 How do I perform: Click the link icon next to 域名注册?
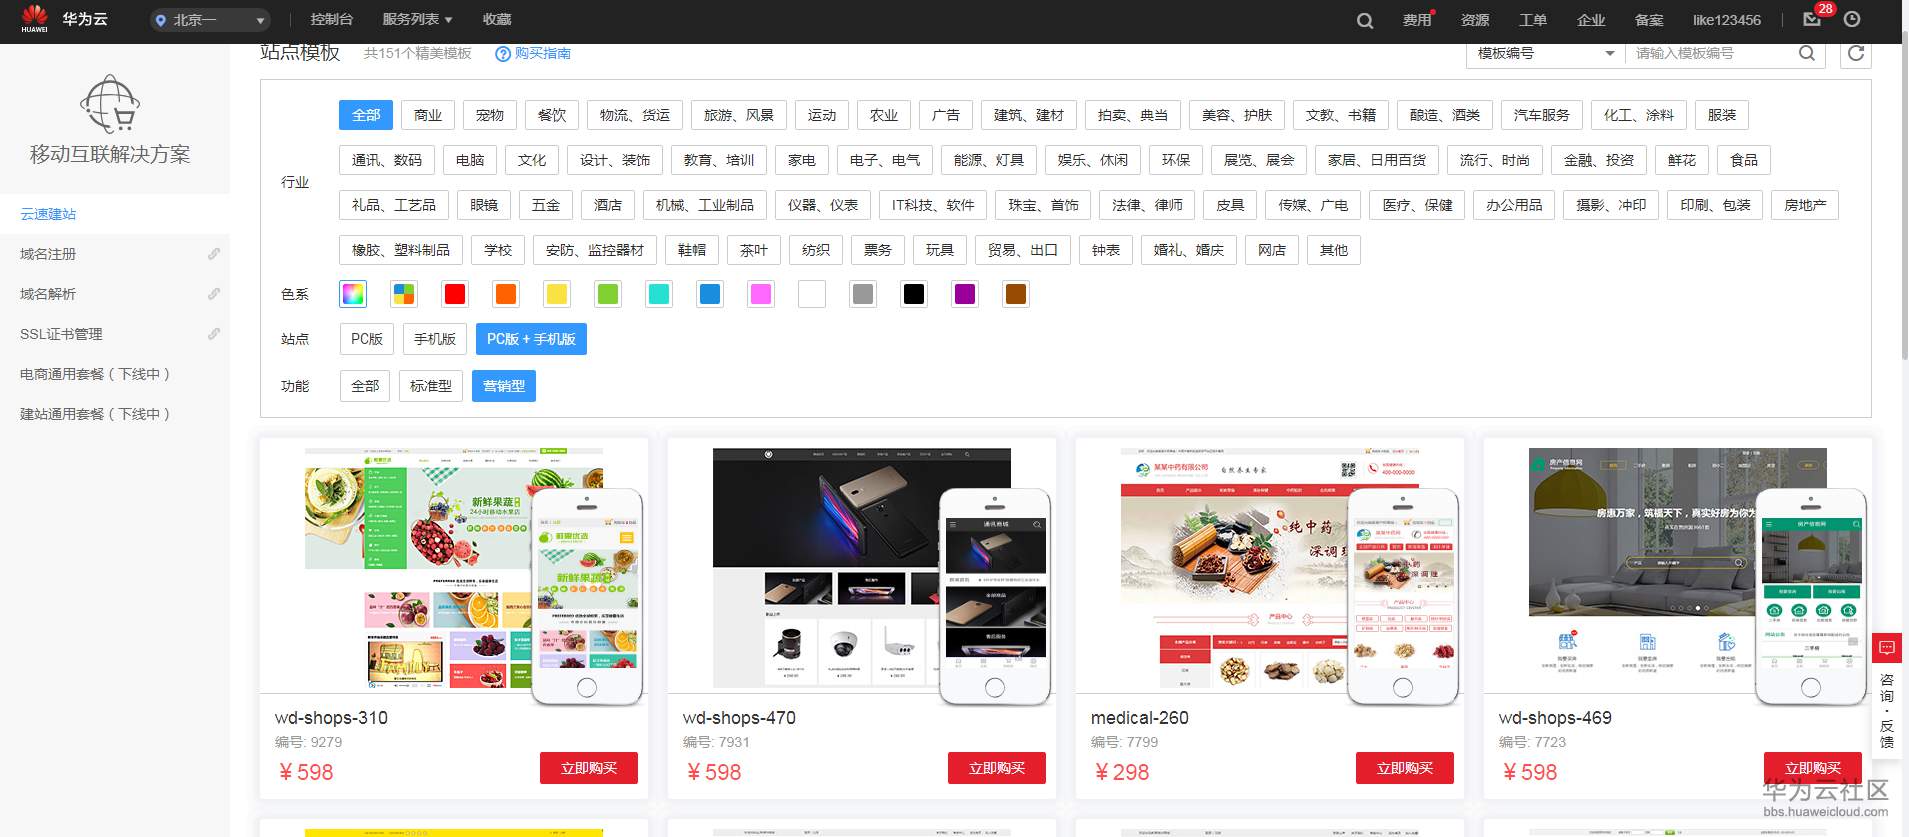[x=214, y=254]
